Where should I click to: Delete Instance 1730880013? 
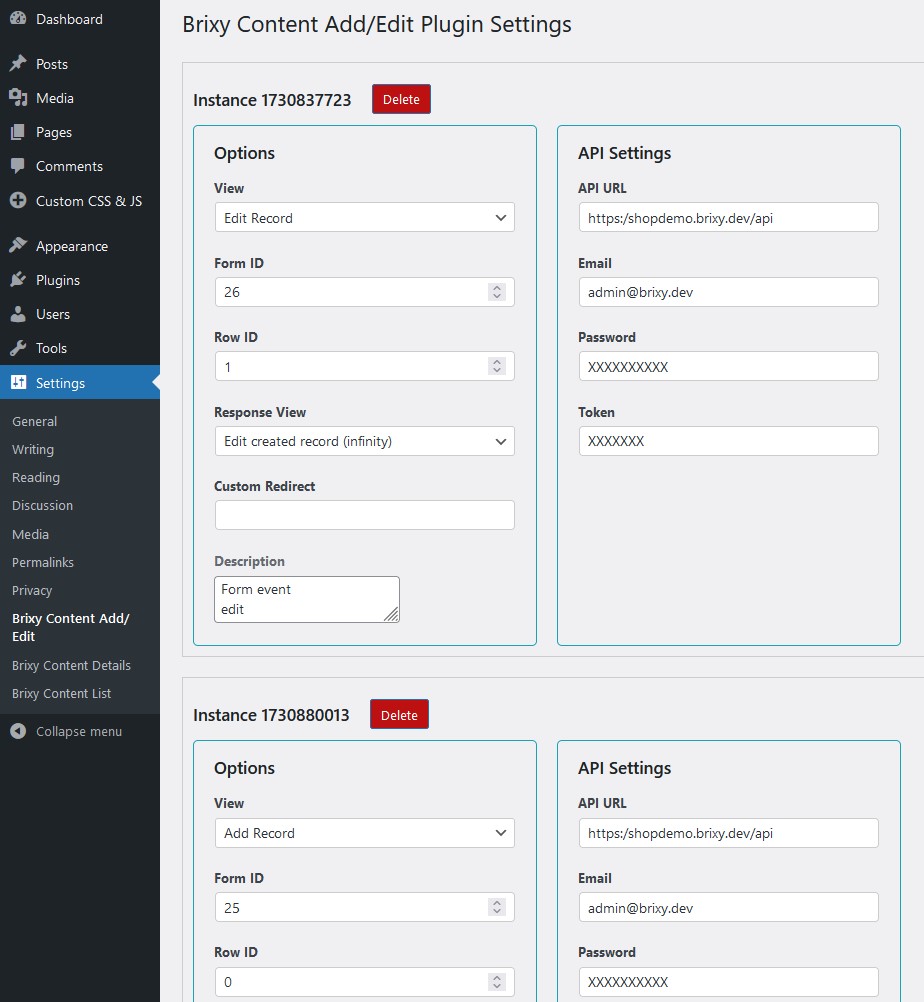click(399, 715)
